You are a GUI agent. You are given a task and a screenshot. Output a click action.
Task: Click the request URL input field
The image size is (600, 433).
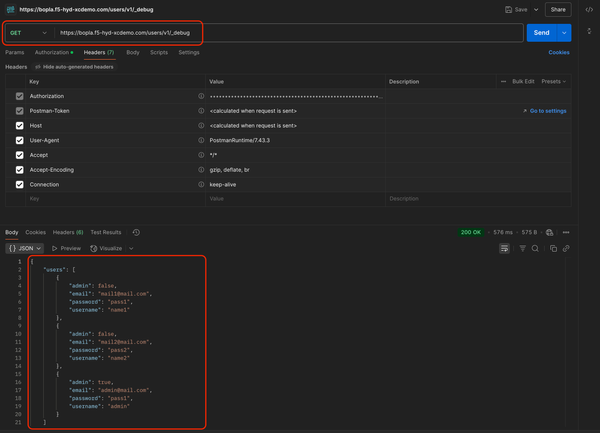[288, 33]
